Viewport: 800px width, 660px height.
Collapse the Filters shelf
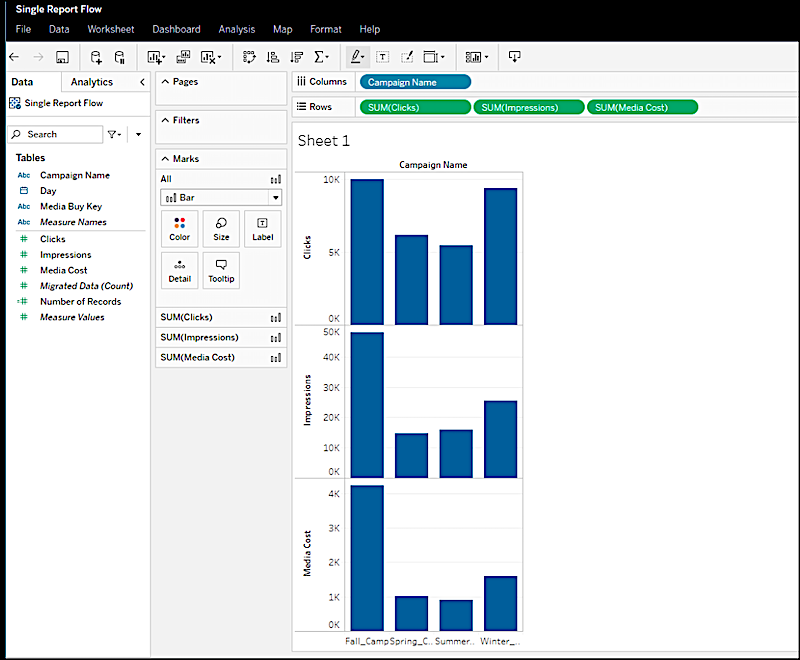click(x=165, y=120)
